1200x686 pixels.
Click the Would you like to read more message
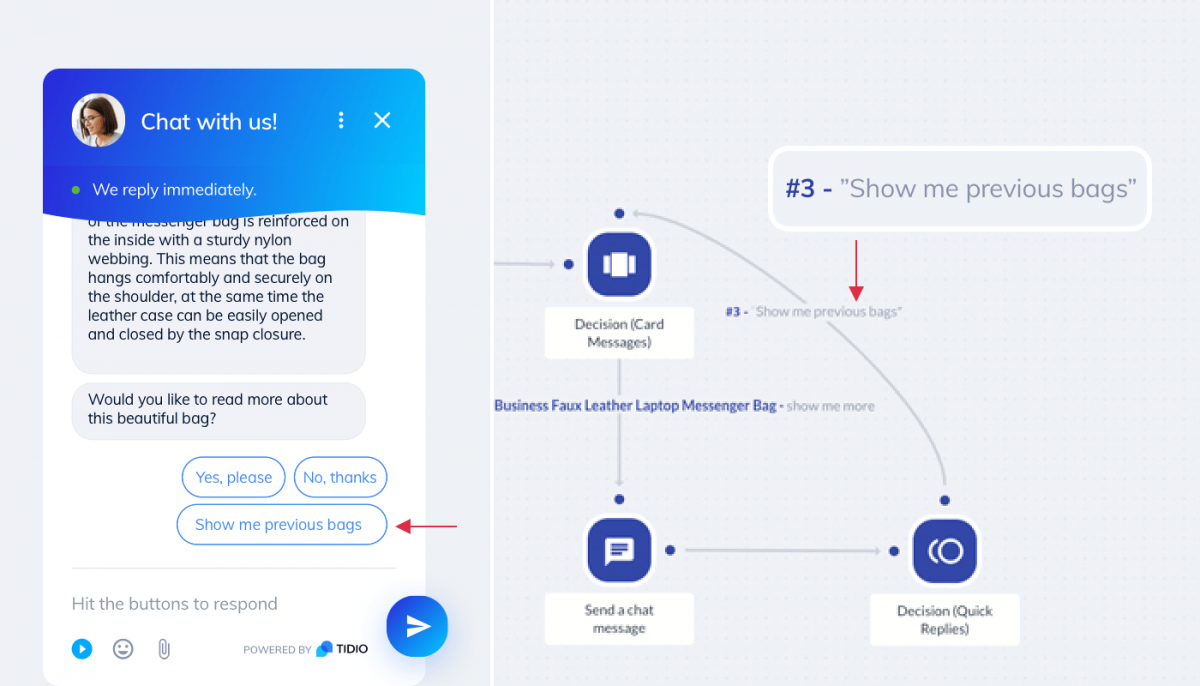click(x=218, y=409)
